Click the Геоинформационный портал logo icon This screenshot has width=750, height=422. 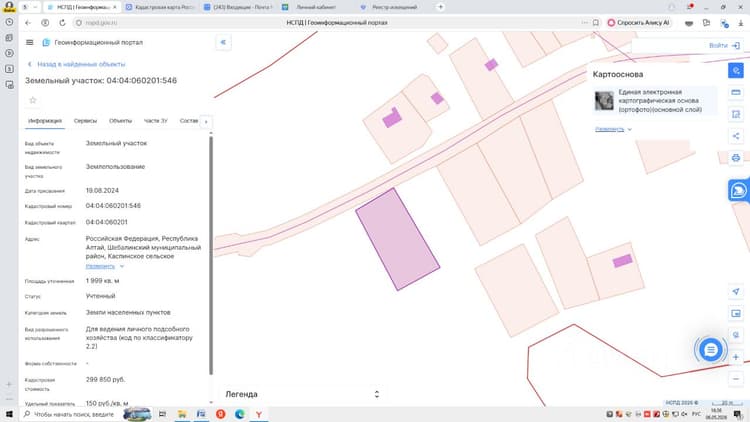(46, 43)
